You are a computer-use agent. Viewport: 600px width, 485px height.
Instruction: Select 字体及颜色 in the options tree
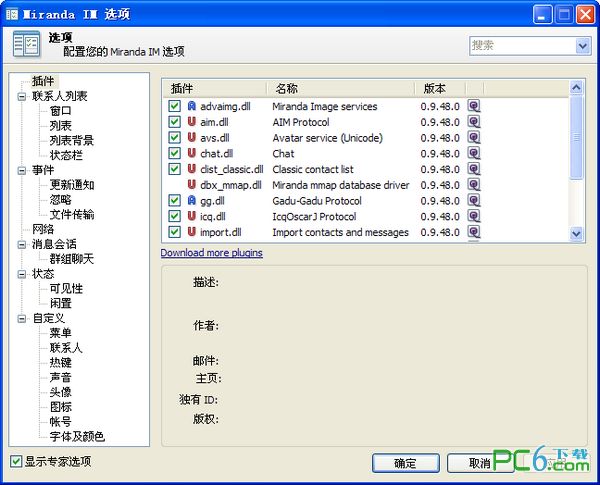pos(76,436)
